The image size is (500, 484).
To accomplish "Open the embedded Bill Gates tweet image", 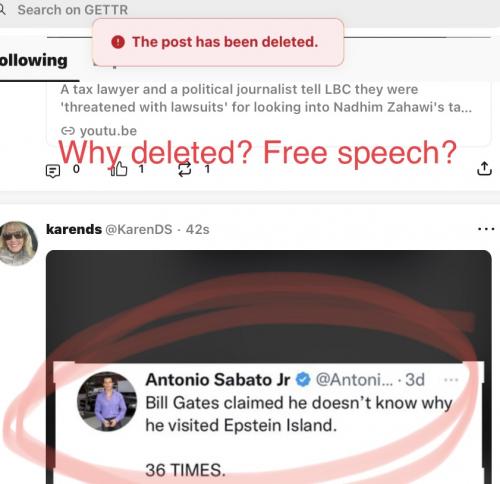I will [268, 367].
